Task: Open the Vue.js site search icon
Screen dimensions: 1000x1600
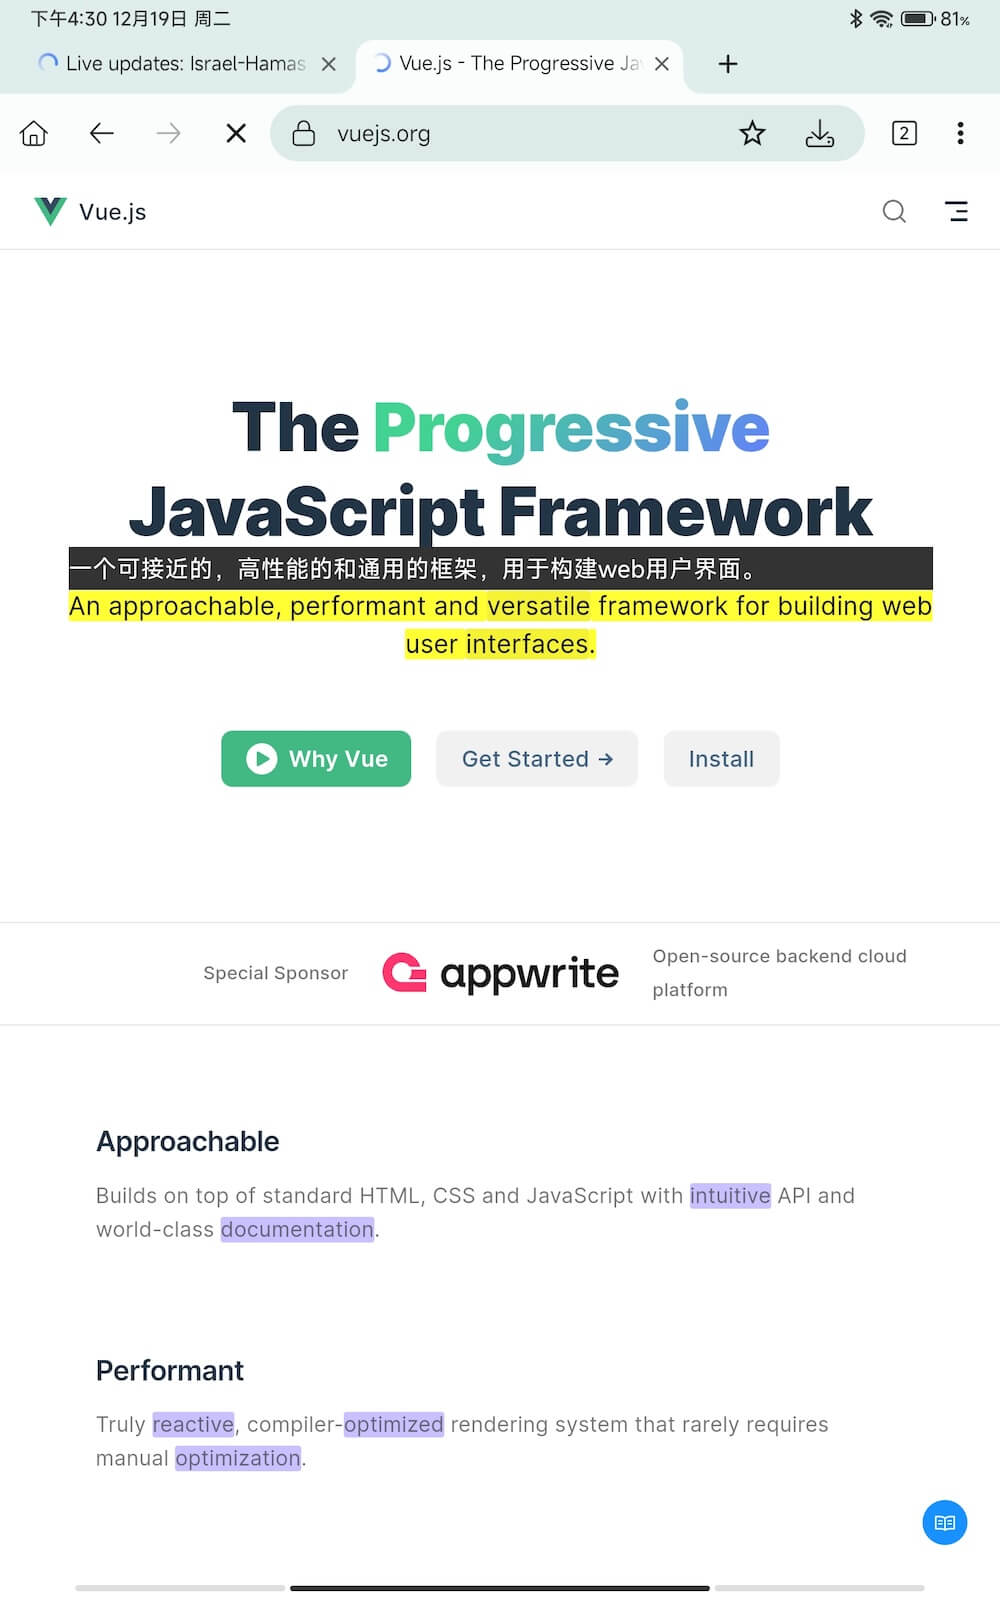Action: tap(894, 211)
